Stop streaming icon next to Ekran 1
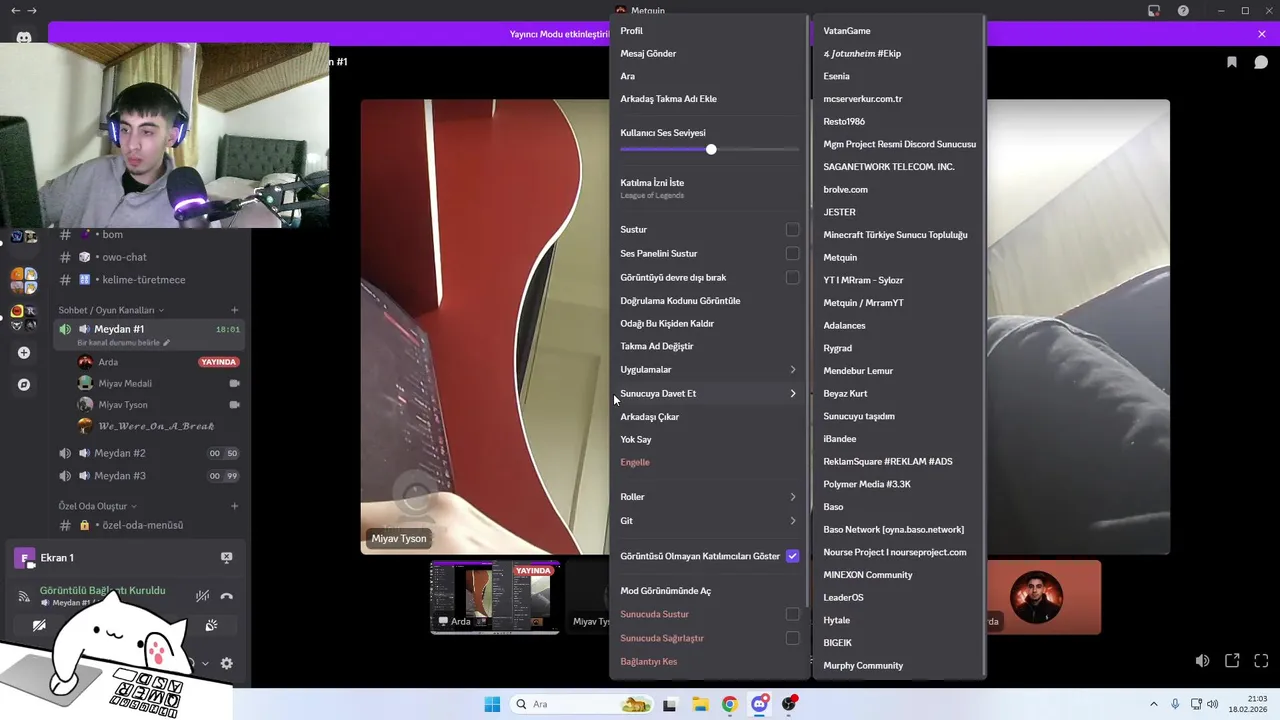Image resolution: width=1280 pixels, height=720 pixels. pos(226,557)
